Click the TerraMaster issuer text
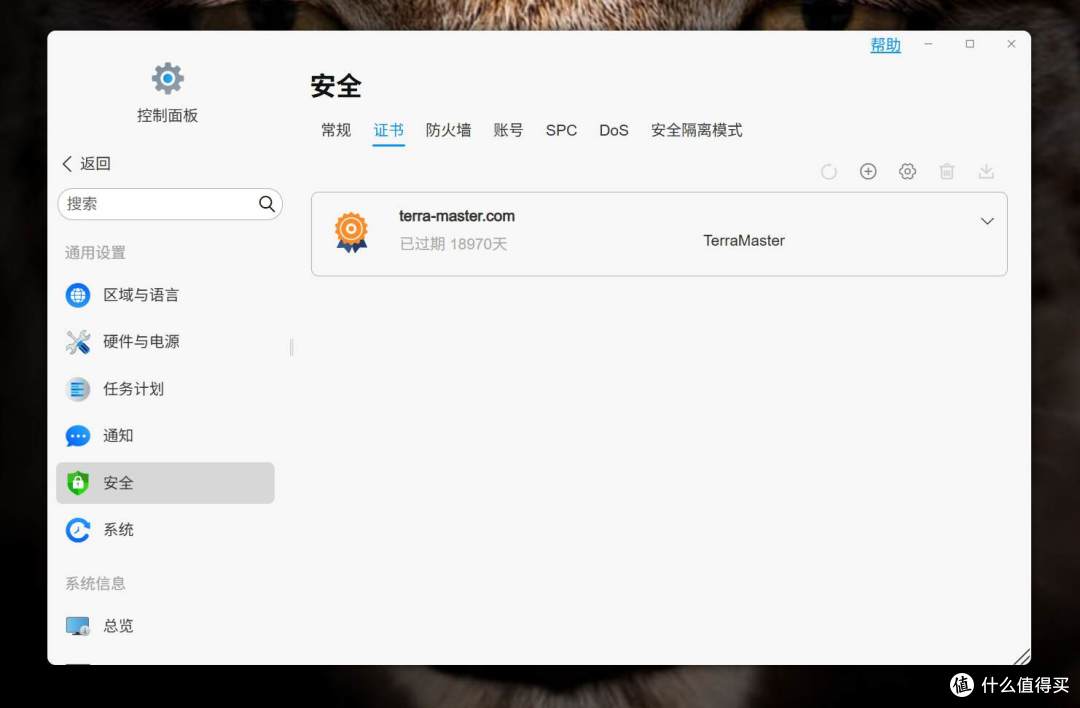The width and height of the screenshot is (1080, 708). 744,241
